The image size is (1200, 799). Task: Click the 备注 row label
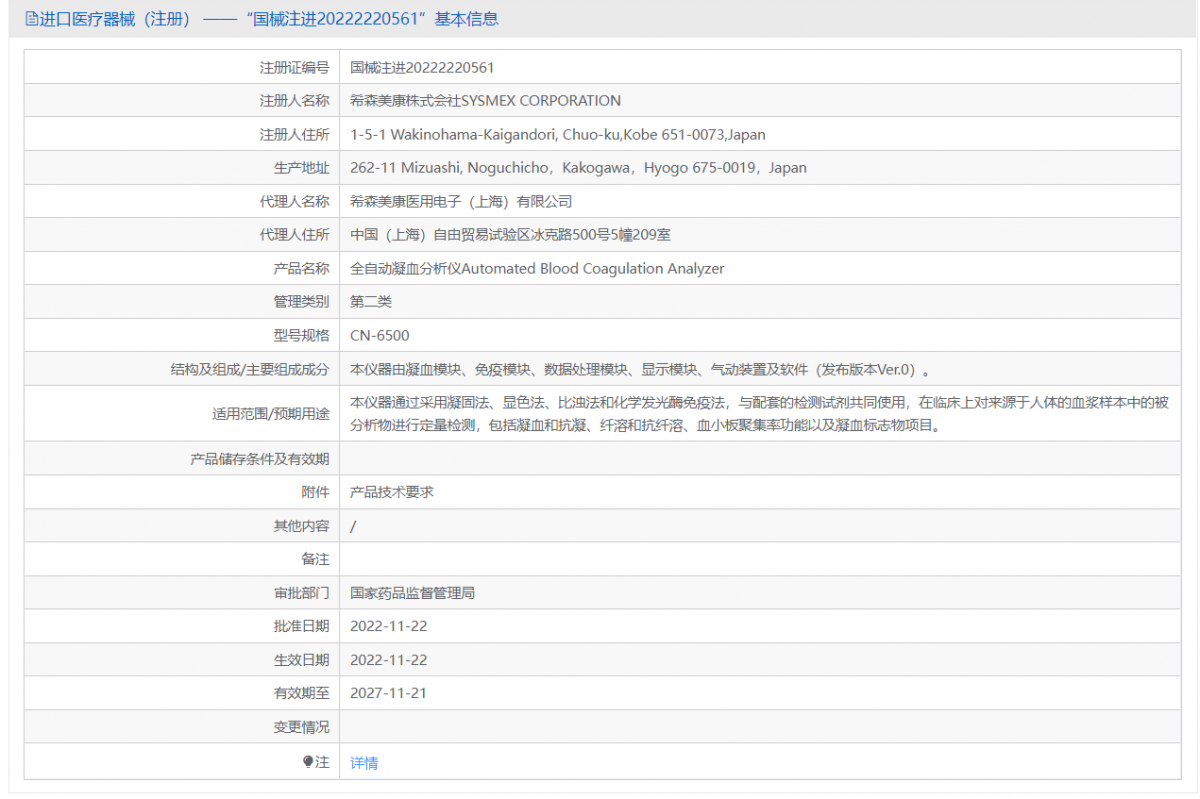tap(315, 559)
